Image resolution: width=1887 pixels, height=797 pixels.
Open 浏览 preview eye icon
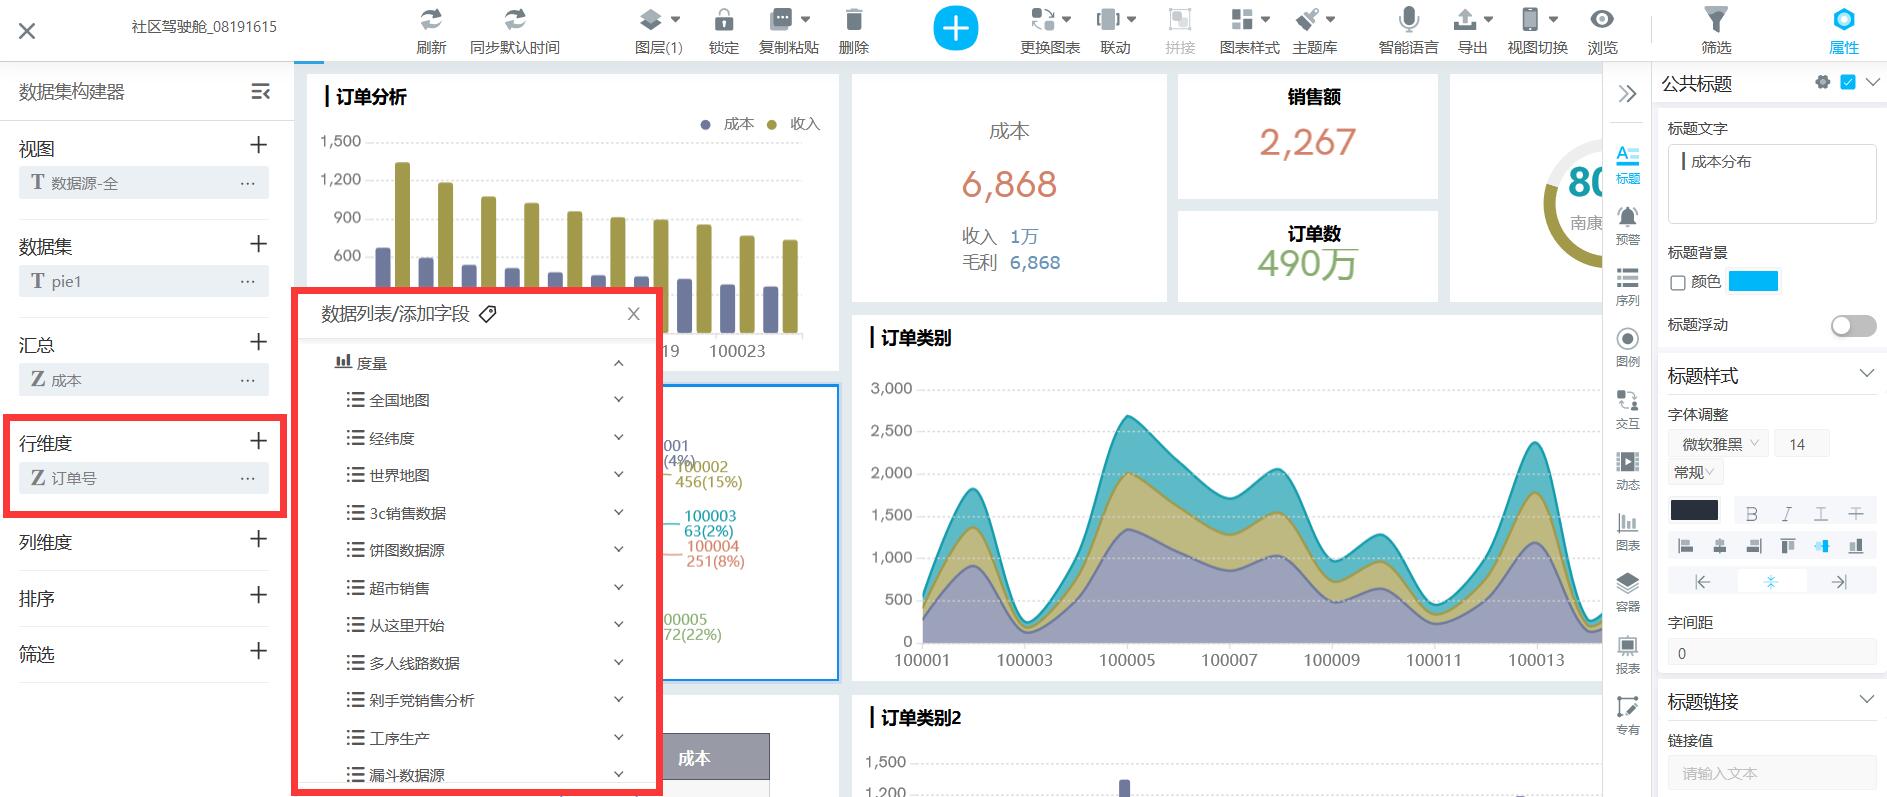click(x=1602, y=20)
